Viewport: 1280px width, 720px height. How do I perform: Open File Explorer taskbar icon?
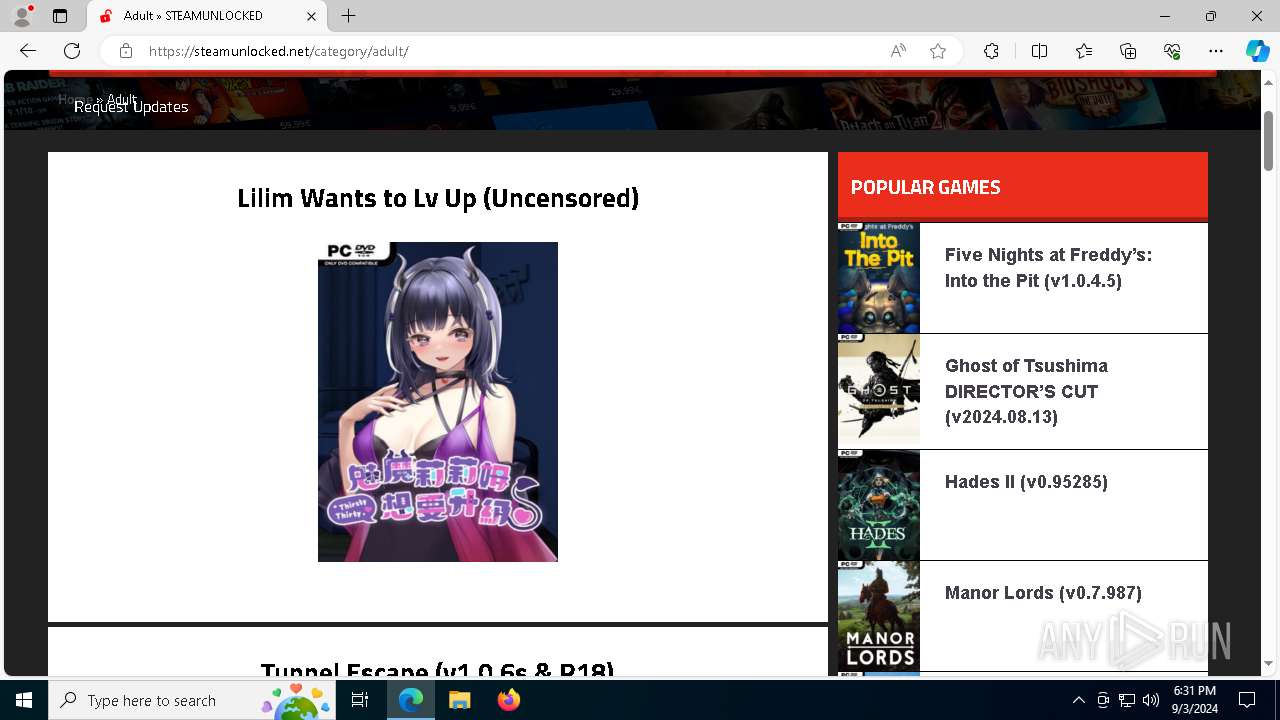coord(459,700)
